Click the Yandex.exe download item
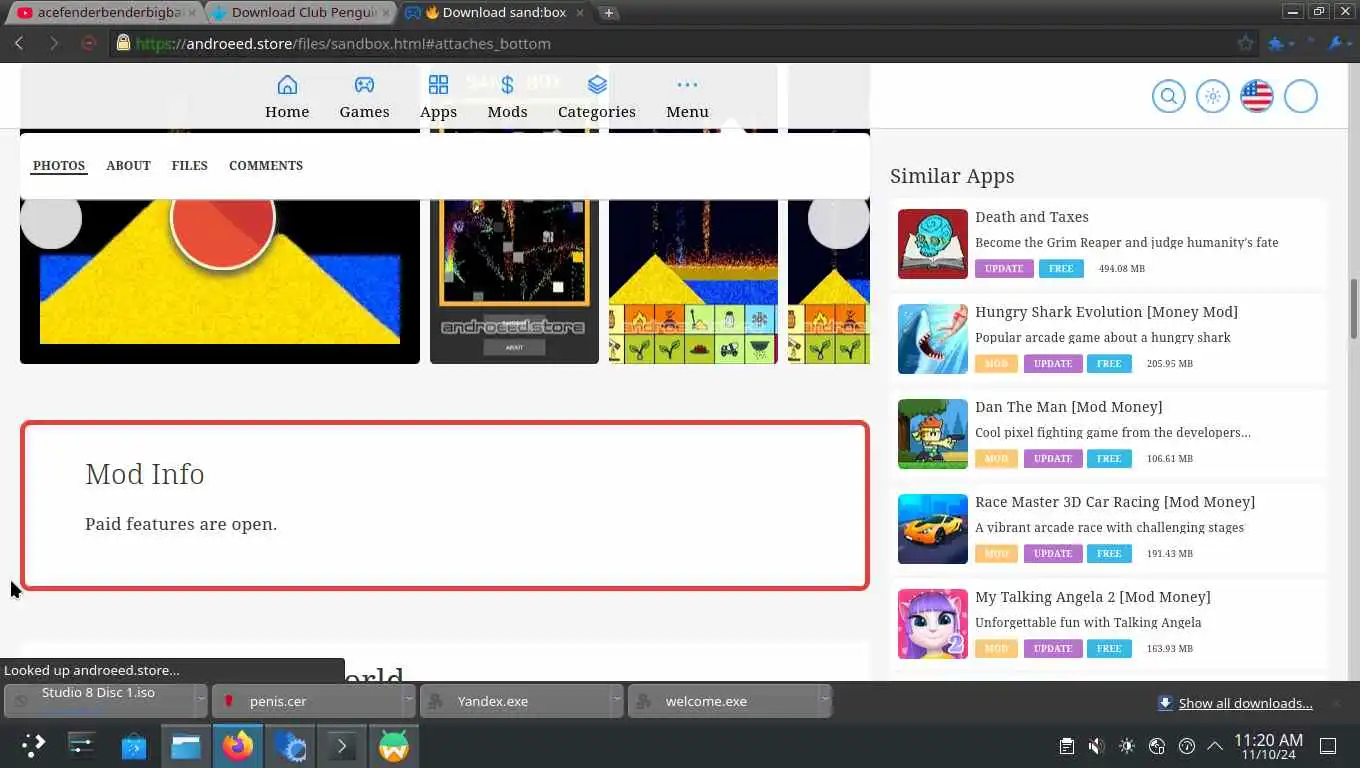1360x768 pixels. coord(516,701)
